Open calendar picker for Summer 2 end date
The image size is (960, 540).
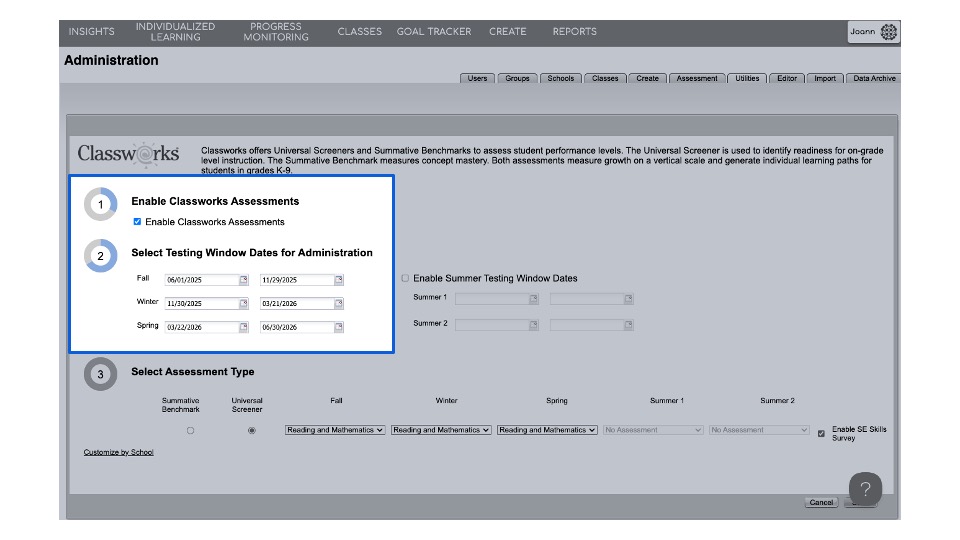628,325
